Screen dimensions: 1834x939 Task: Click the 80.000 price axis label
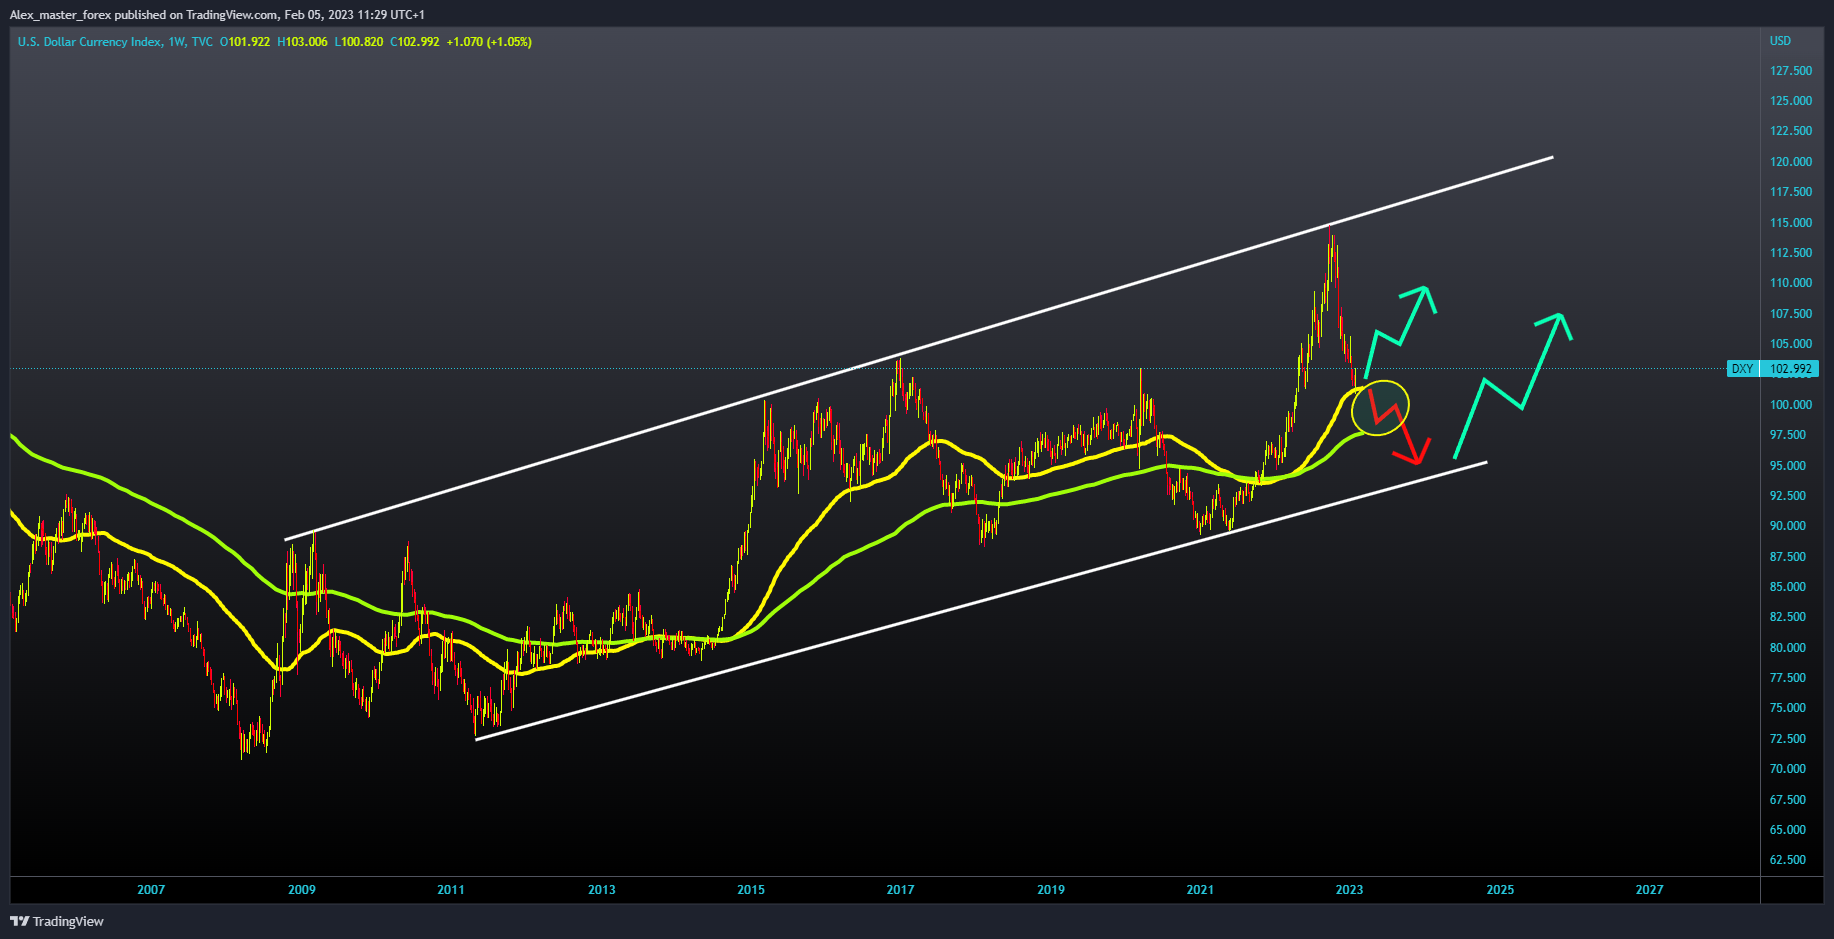point(1788,648)
